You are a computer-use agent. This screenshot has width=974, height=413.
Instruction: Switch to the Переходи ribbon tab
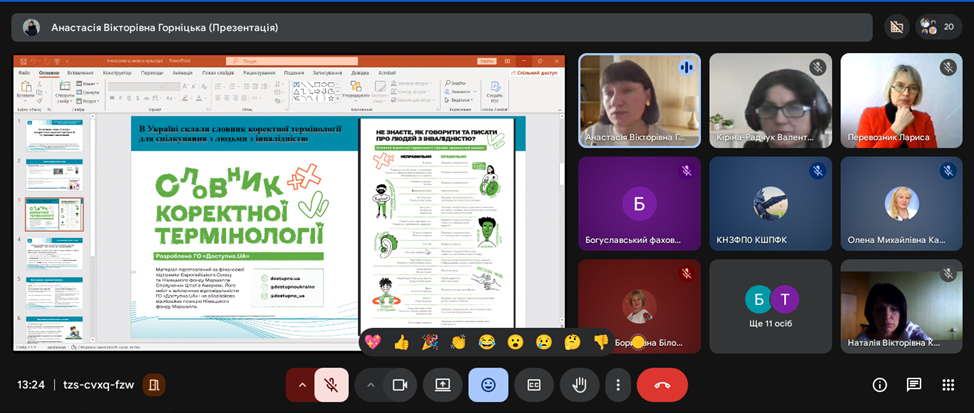click(x=152, y=73)
